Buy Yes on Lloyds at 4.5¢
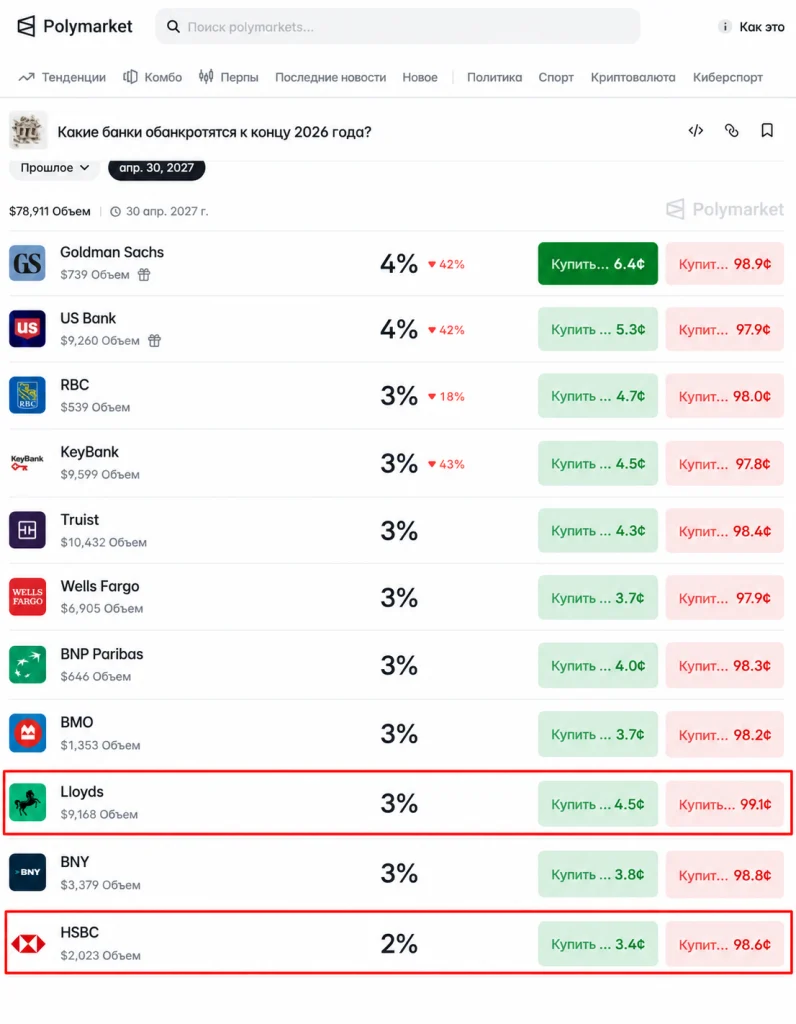 click(597, 804)
